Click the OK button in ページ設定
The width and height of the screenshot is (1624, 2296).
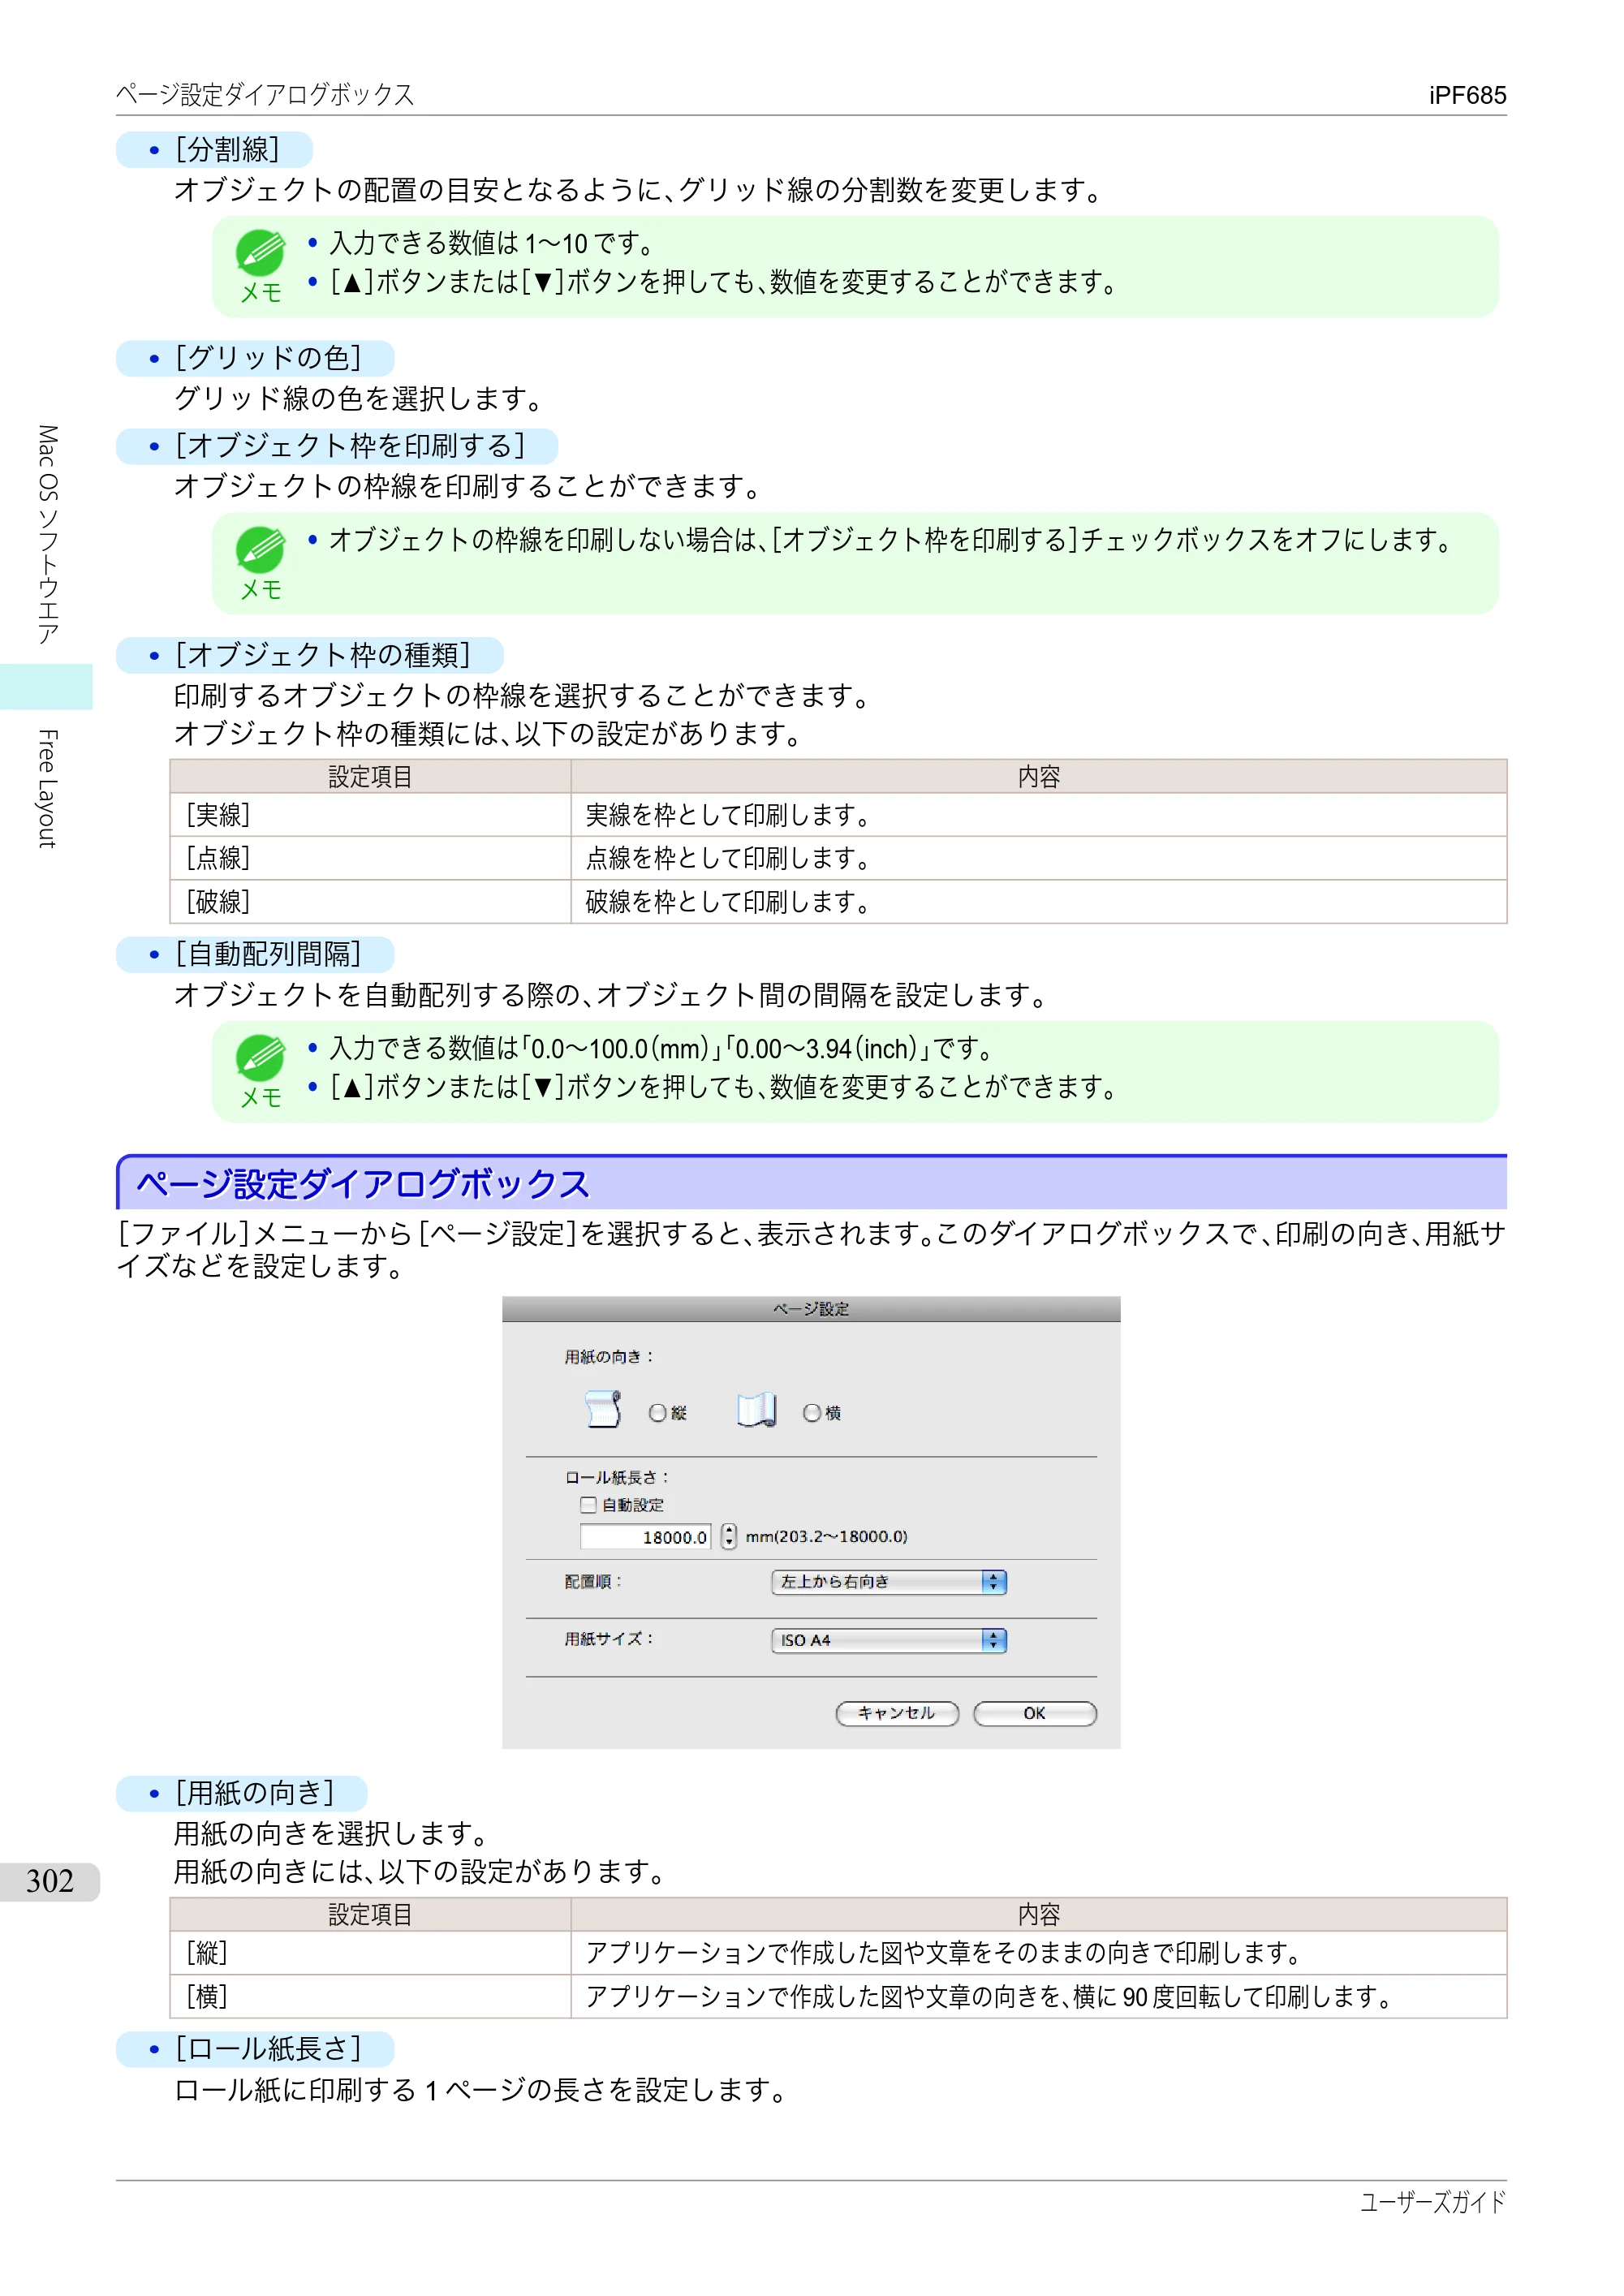click(x=1035, y=1714)
